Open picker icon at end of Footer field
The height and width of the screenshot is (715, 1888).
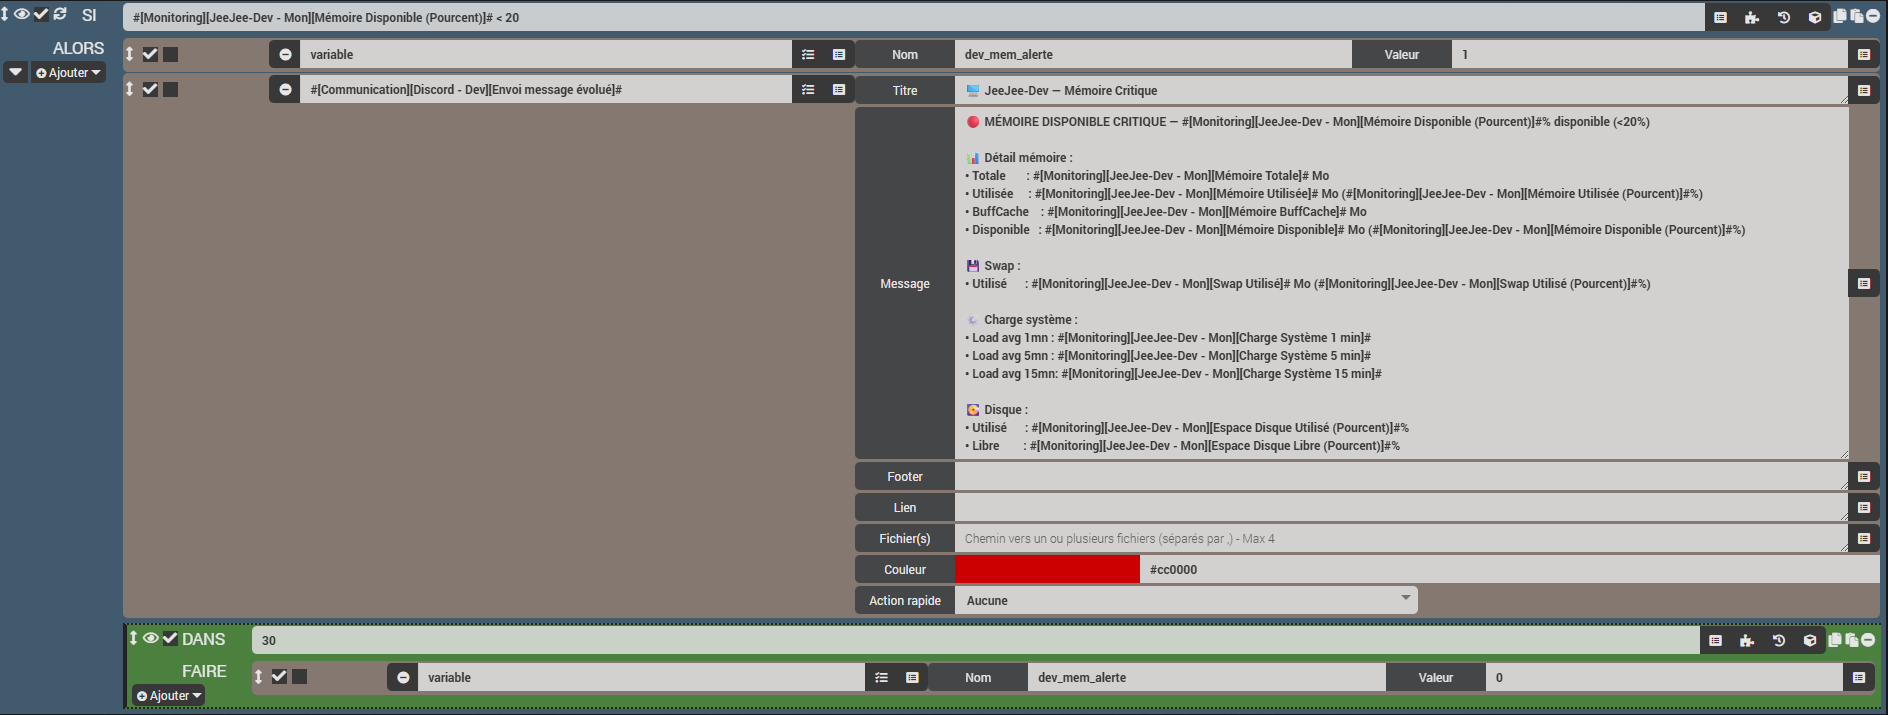pos(1864,477)
